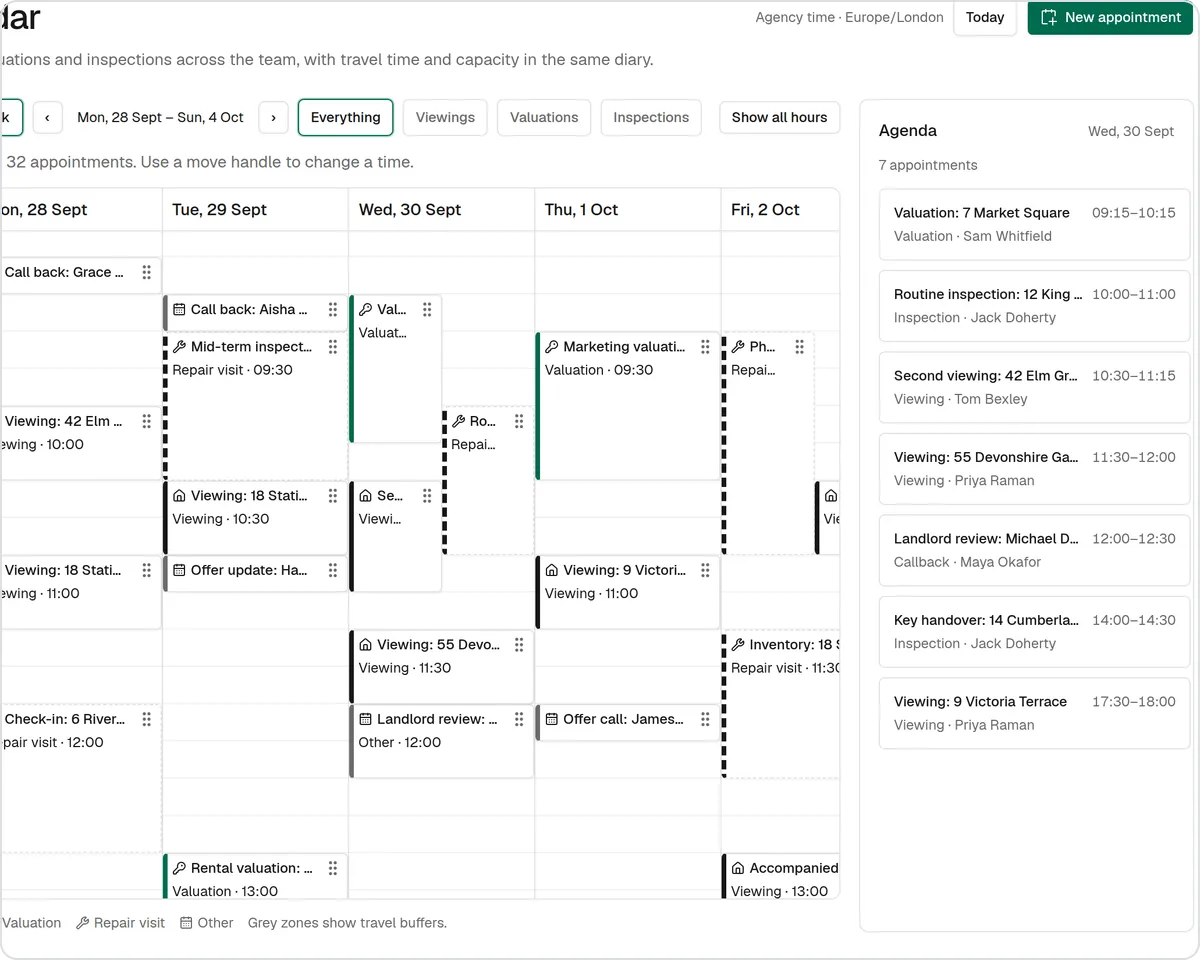
Task: Jump to Today
Action: (985, 17)
